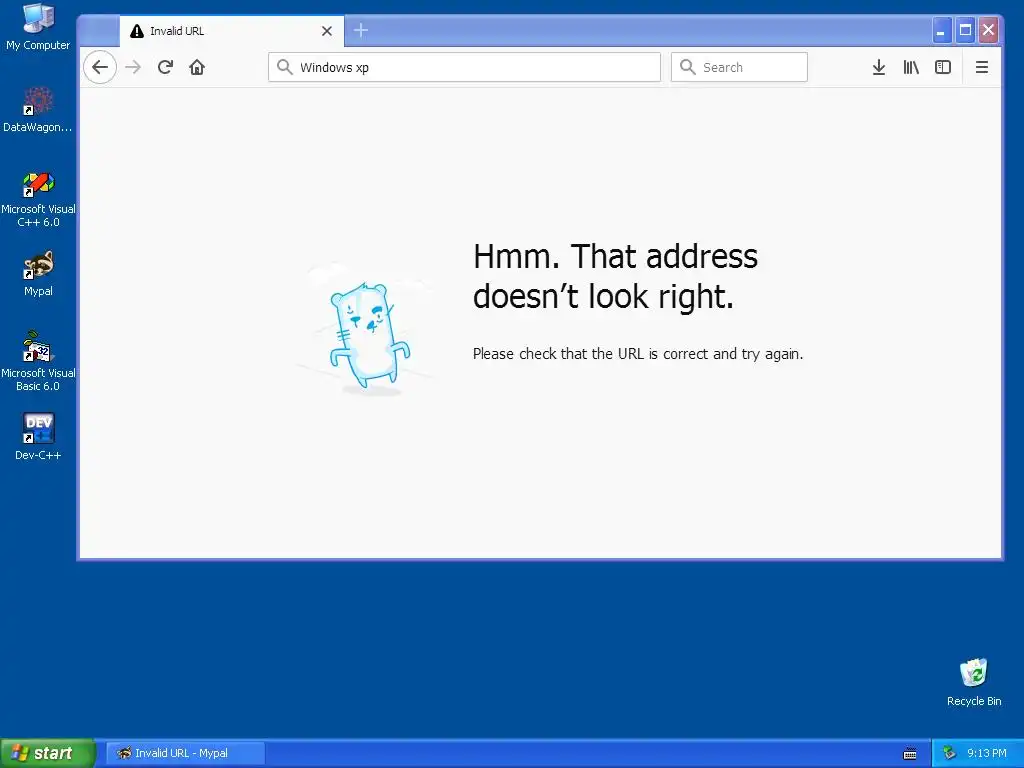Minimize the Mypal browser window

942,30
